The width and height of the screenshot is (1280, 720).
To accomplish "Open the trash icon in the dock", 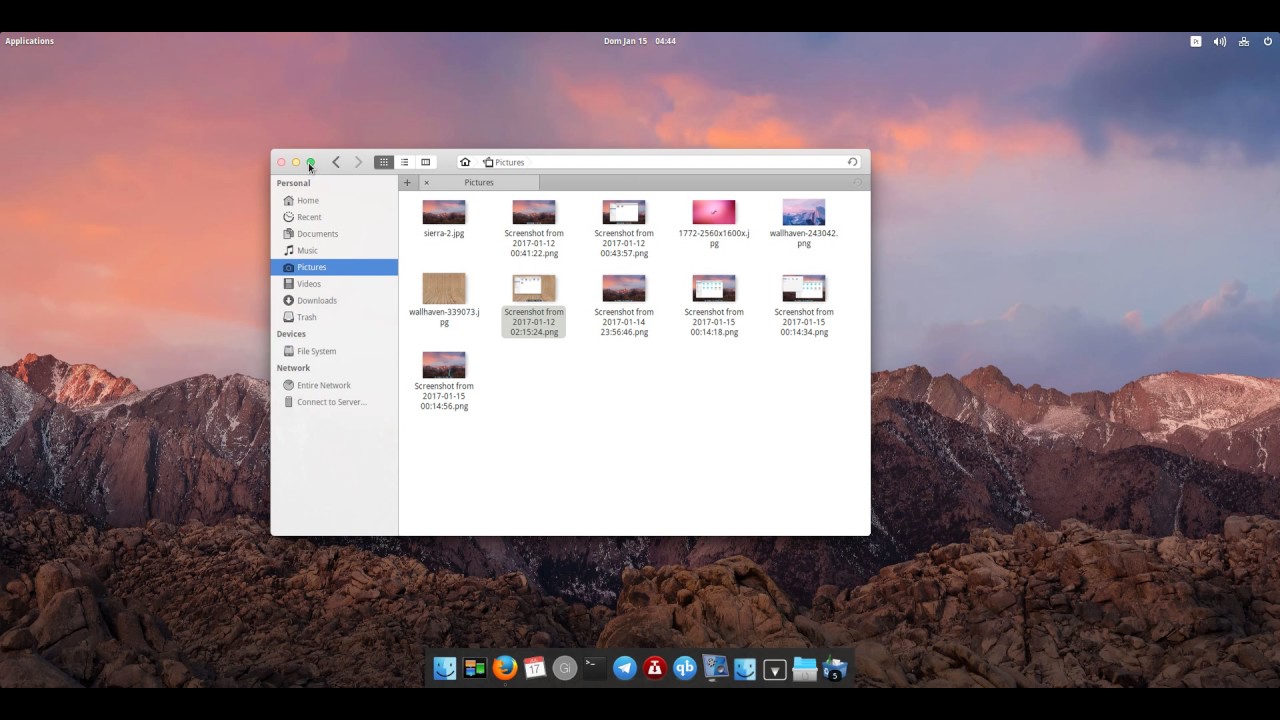I will pyautogui.click(x=835, y=668).
